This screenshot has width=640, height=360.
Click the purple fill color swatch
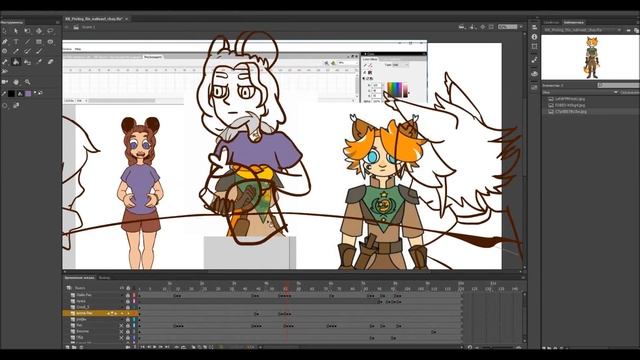[x=28, y=93]
